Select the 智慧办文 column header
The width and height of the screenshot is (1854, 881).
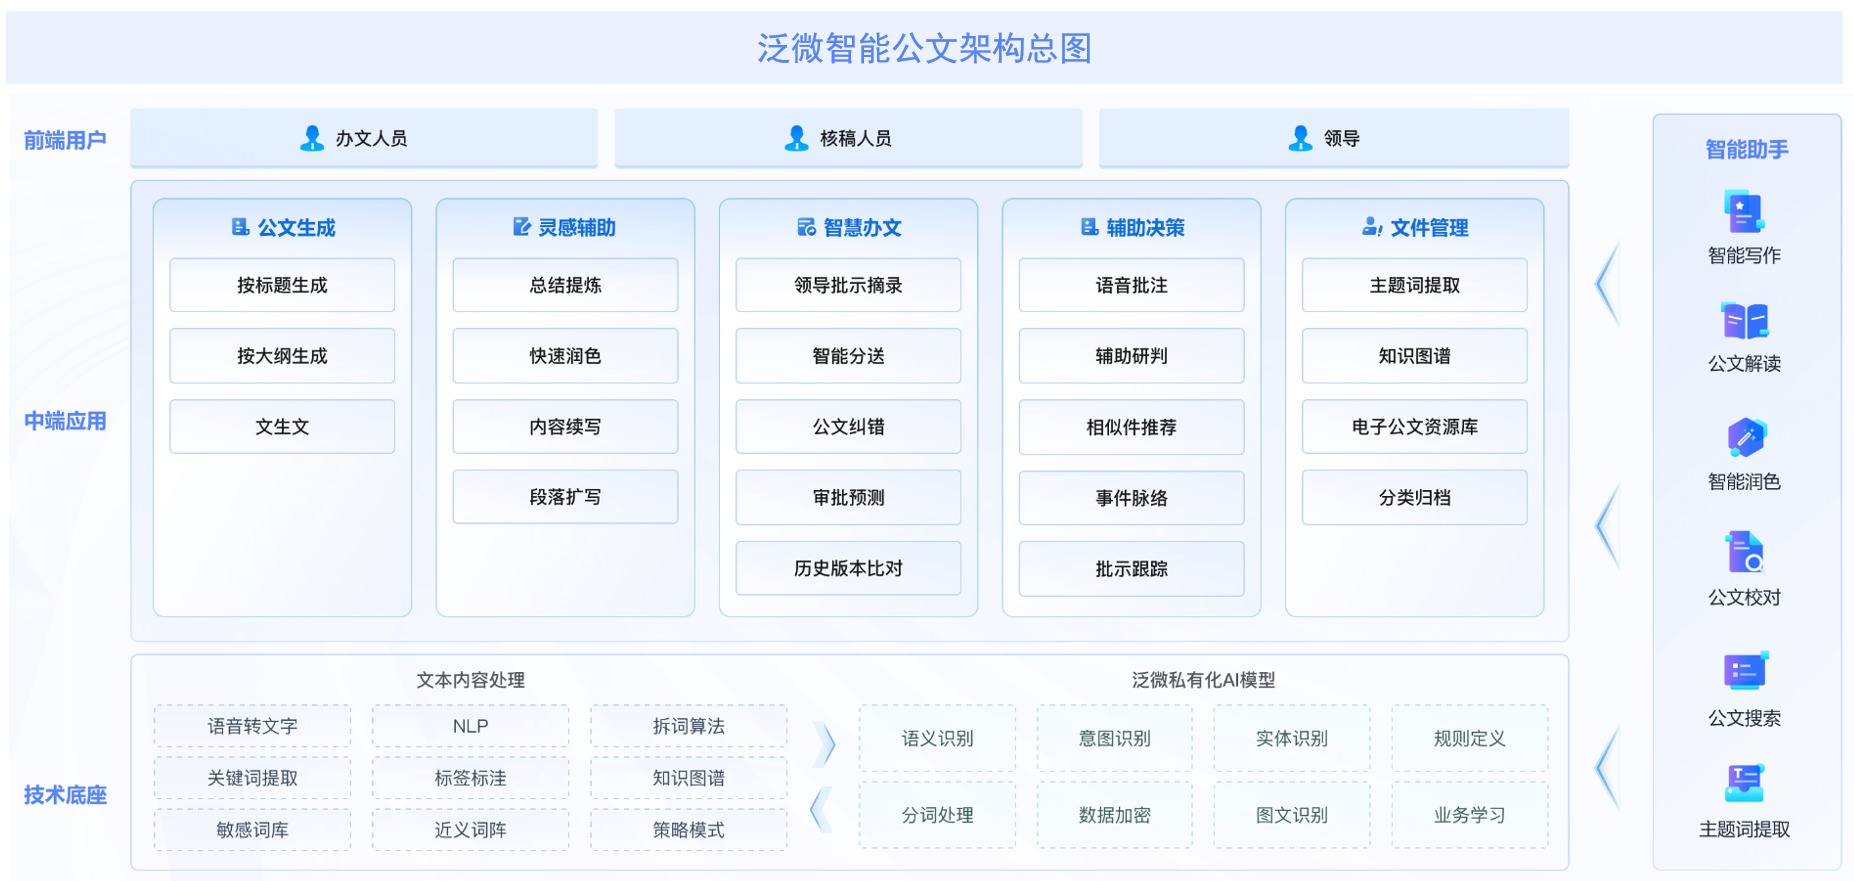click(x=848, y=227)
